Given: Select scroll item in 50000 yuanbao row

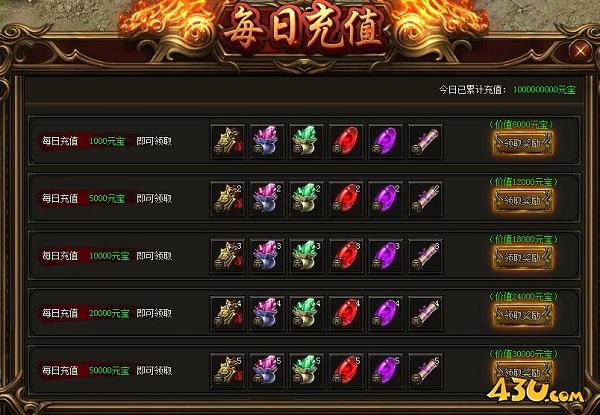Looking at the screenshot, I should pyautogui.click(x=426, y=371).
